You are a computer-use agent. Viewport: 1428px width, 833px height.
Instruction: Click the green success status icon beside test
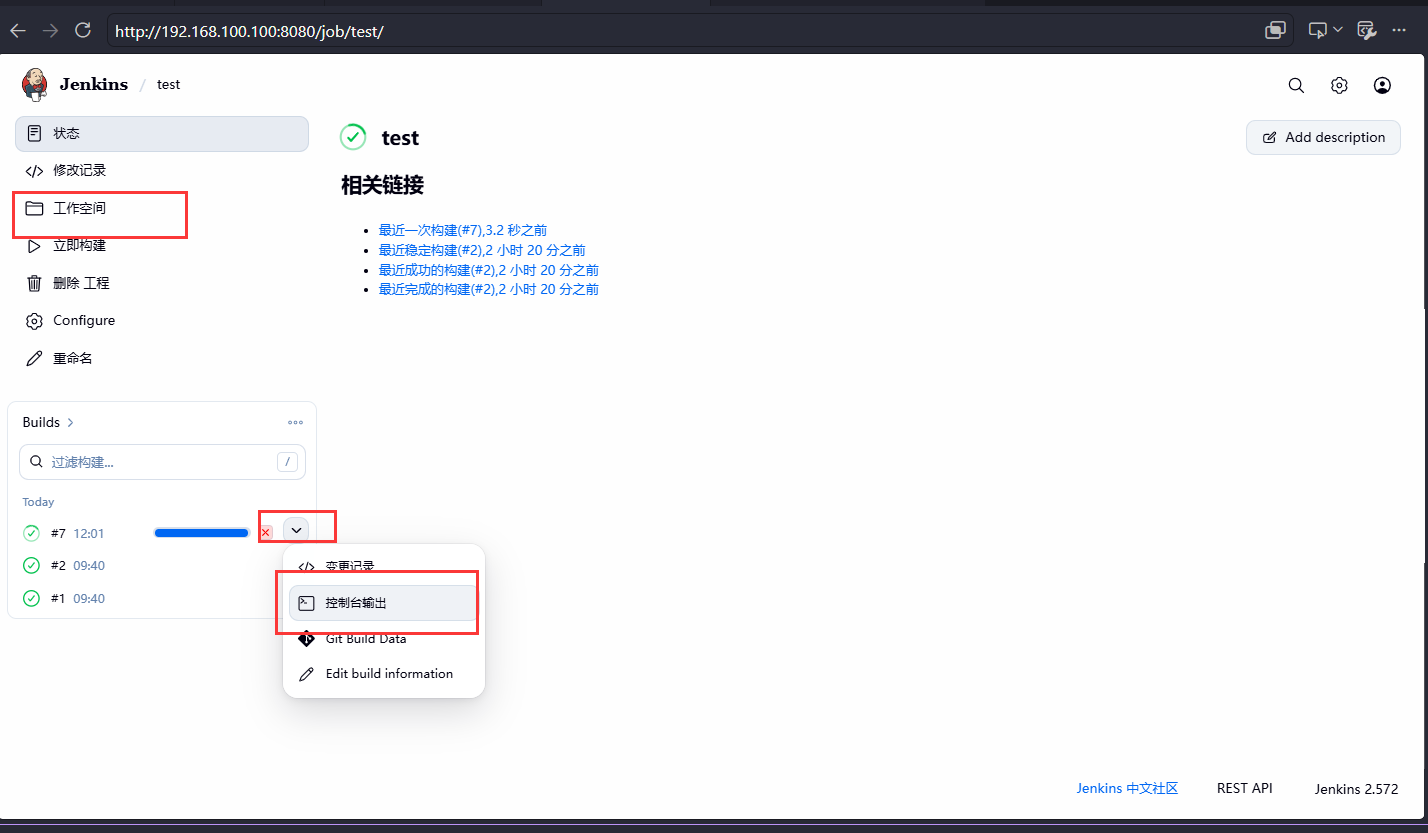point(353,137)
